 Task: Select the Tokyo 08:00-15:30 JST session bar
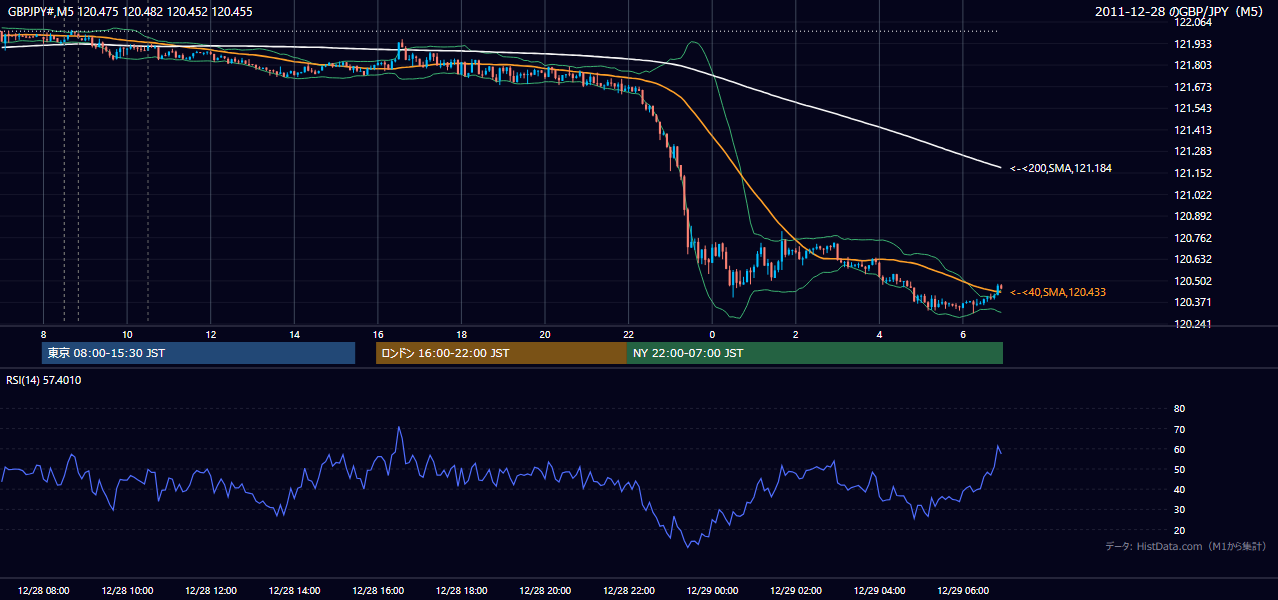point(199,353)
